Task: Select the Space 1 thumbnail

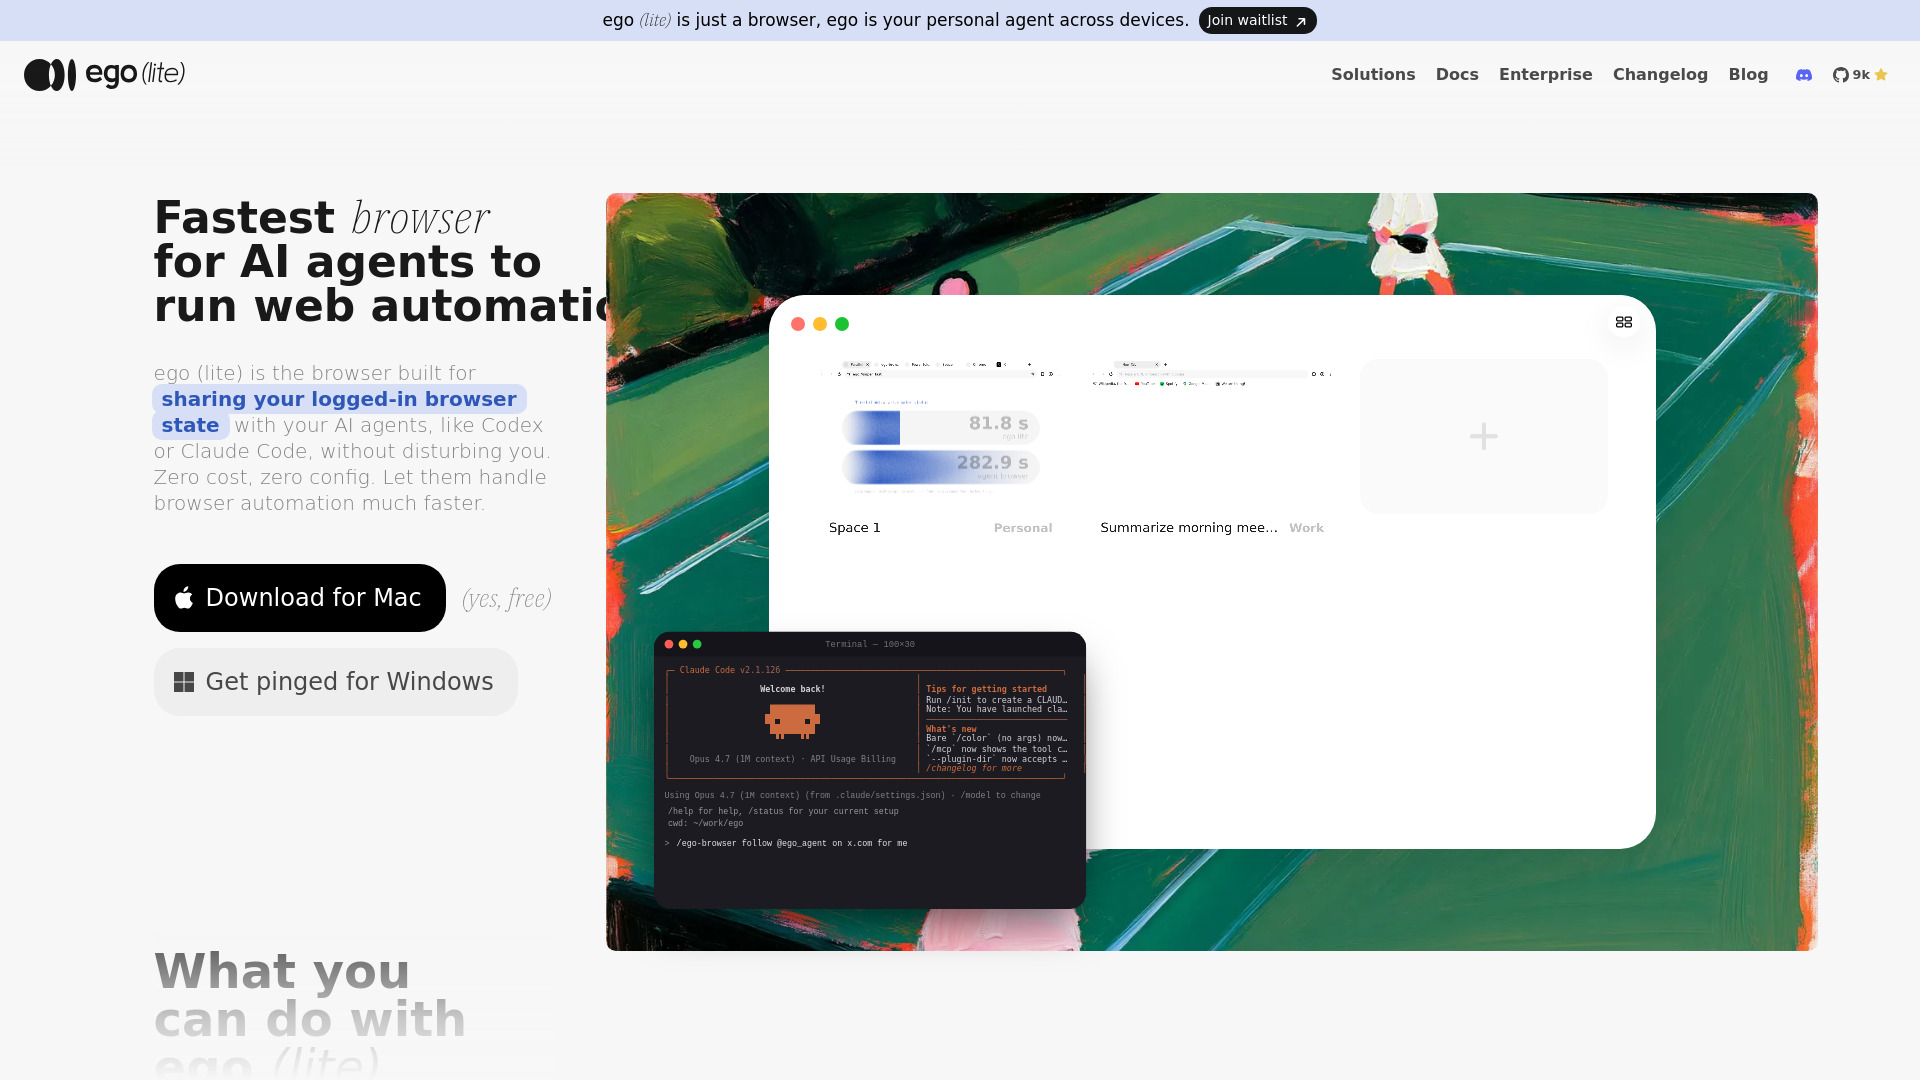Action: (x=940, y=436)
